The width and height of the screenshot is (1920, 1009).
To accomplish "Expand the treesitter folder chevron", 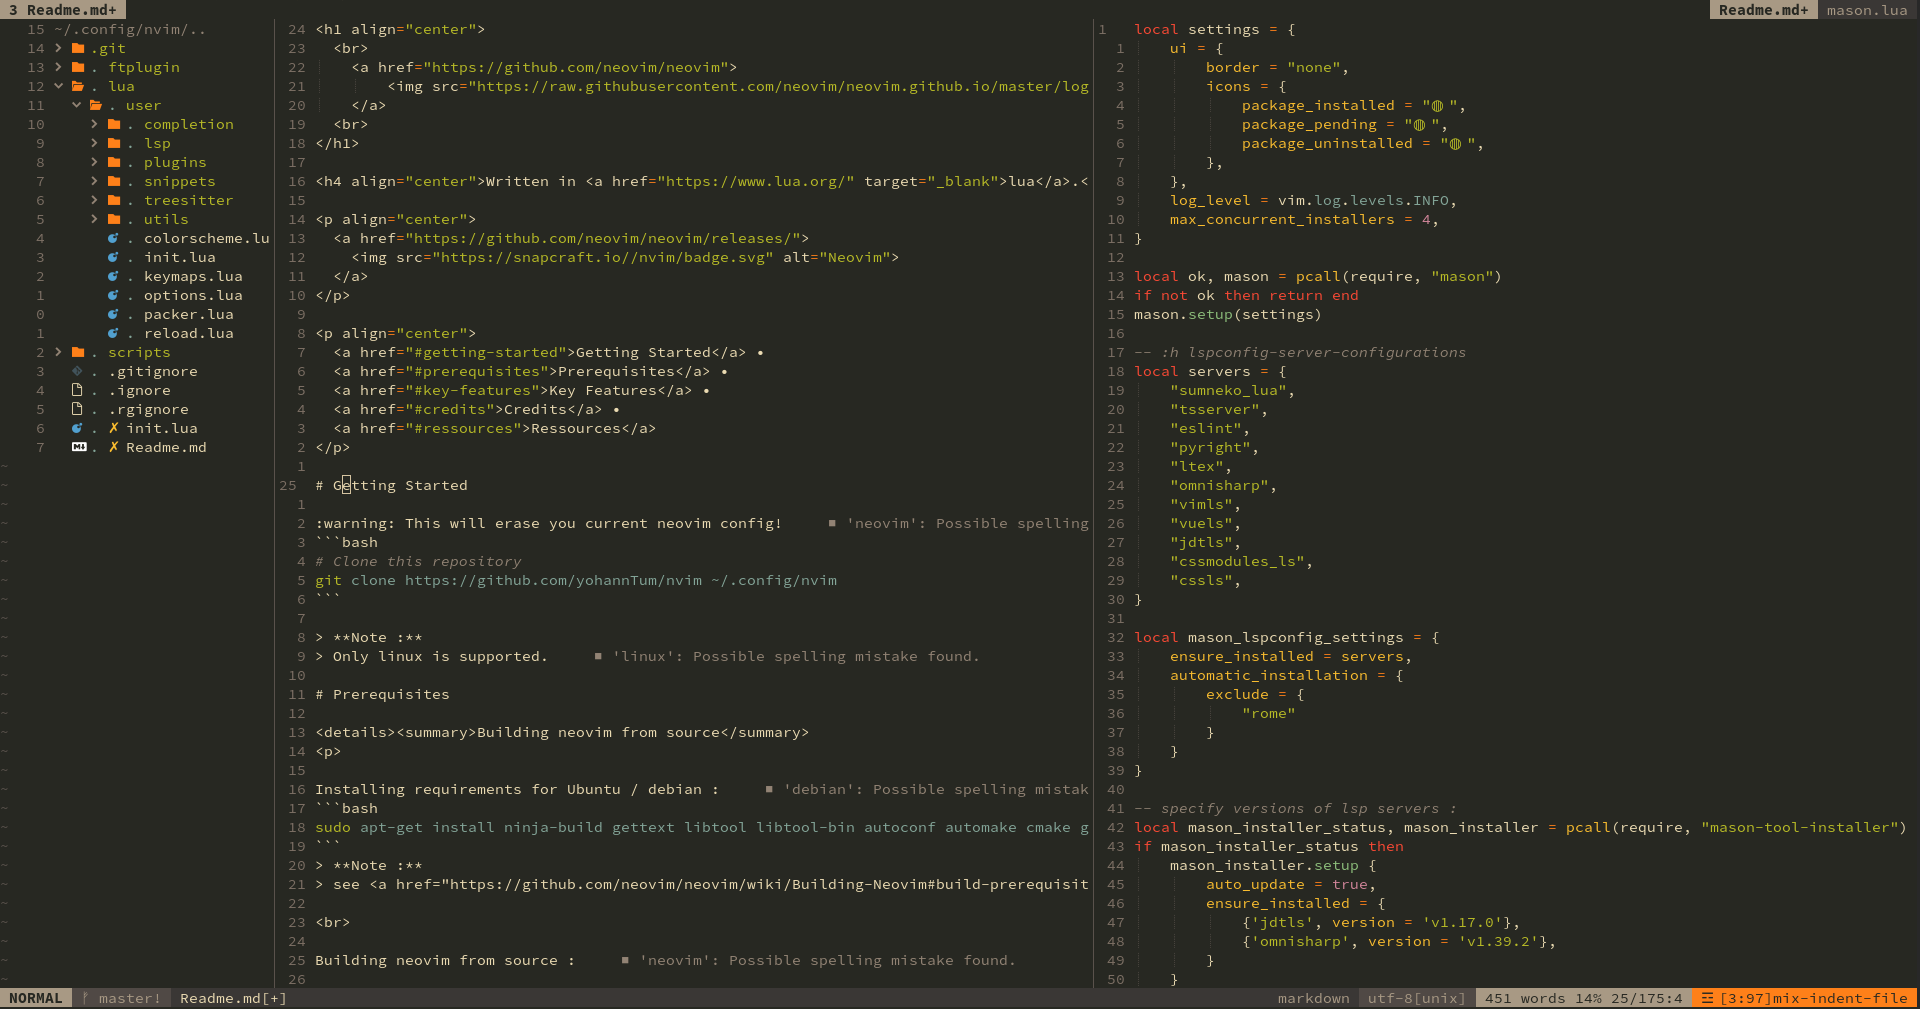I will click(94, 200).
